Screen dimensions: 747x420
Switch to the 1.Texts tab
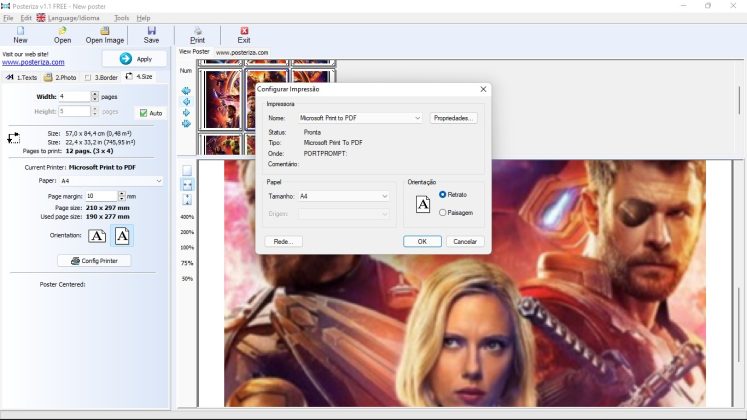coord(21,77)
